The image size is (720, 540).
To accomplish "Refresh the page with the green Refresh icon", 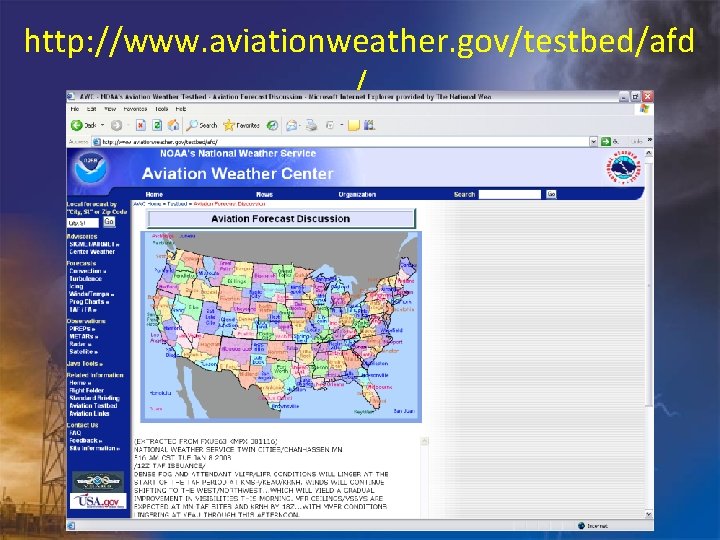I will [x=157, y=125].
